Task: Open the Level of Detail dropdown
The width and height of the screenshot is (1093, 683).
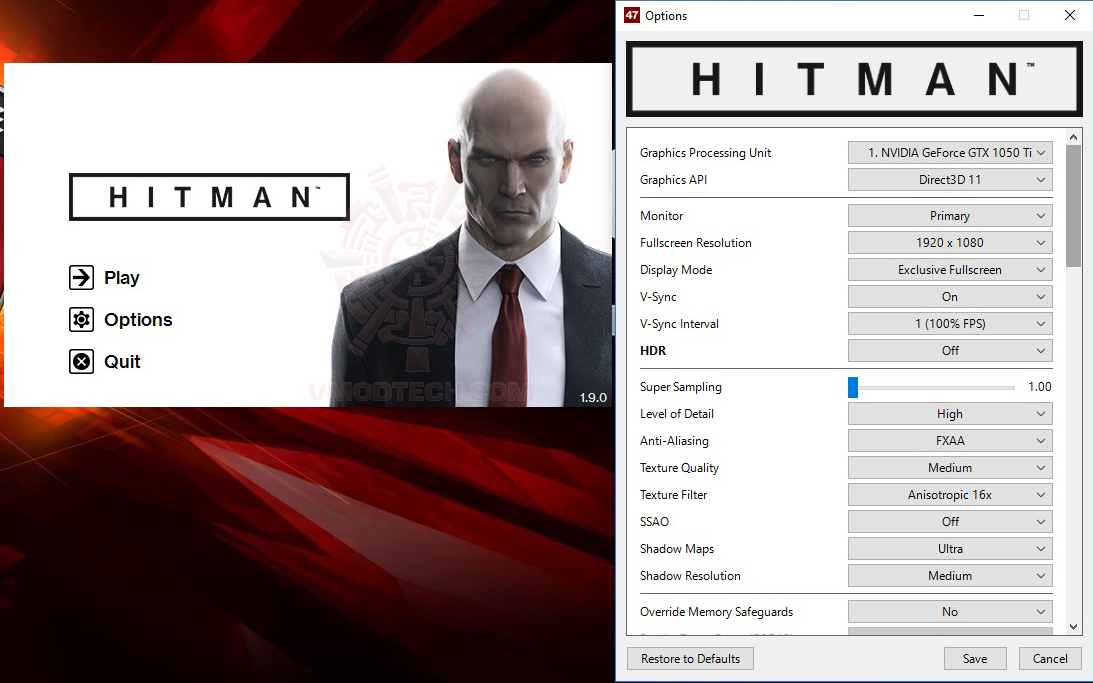Action: (950, 414)
